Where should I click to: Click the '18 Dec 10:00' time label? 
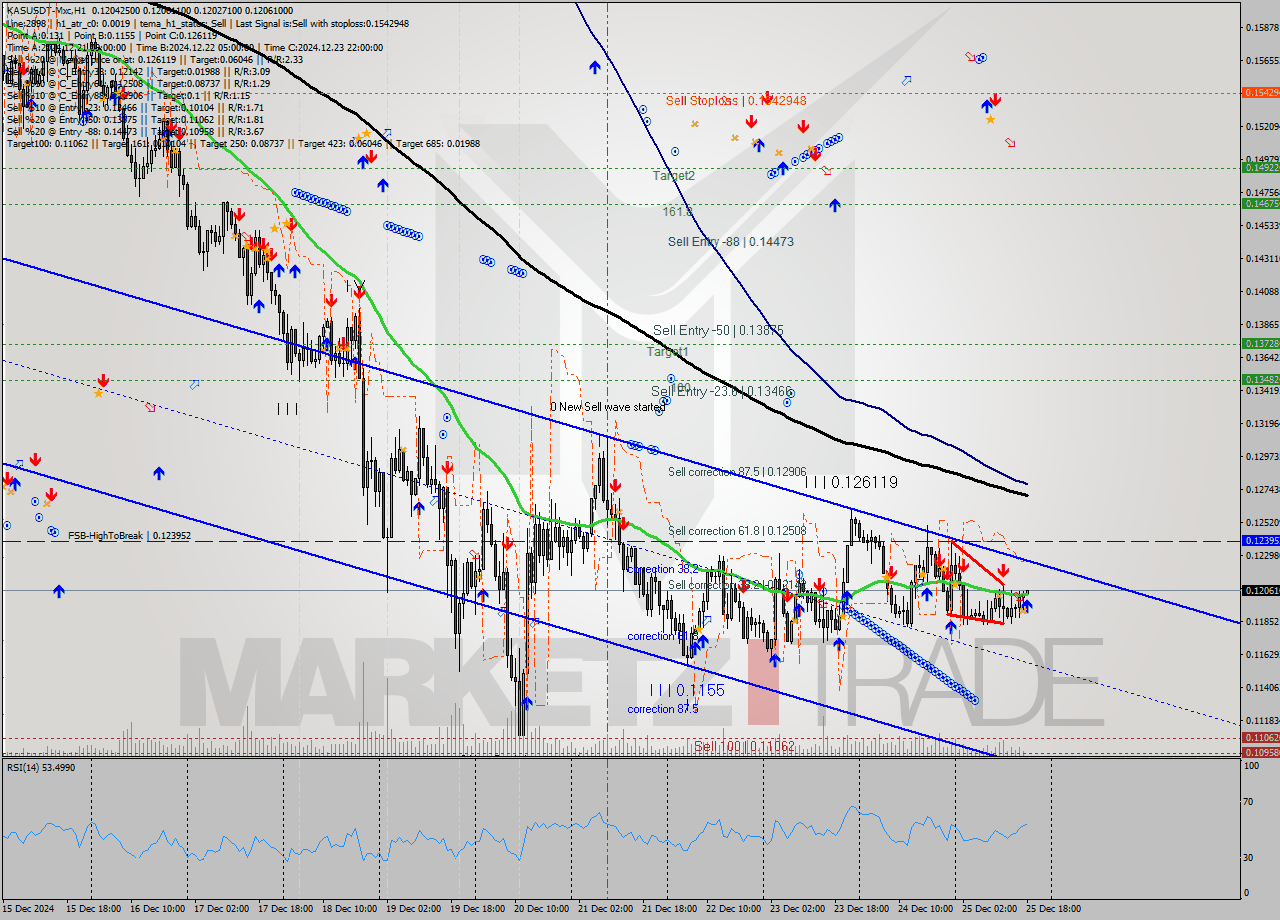348,908
